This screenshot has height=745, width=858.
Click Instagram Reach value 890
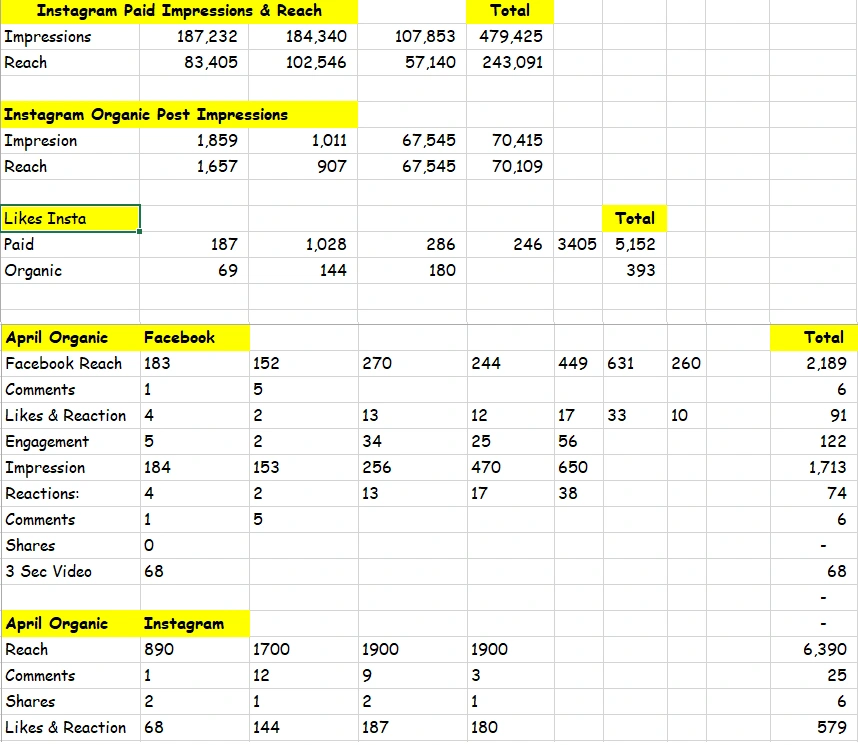pyautogui.click(x=195, y=649)
